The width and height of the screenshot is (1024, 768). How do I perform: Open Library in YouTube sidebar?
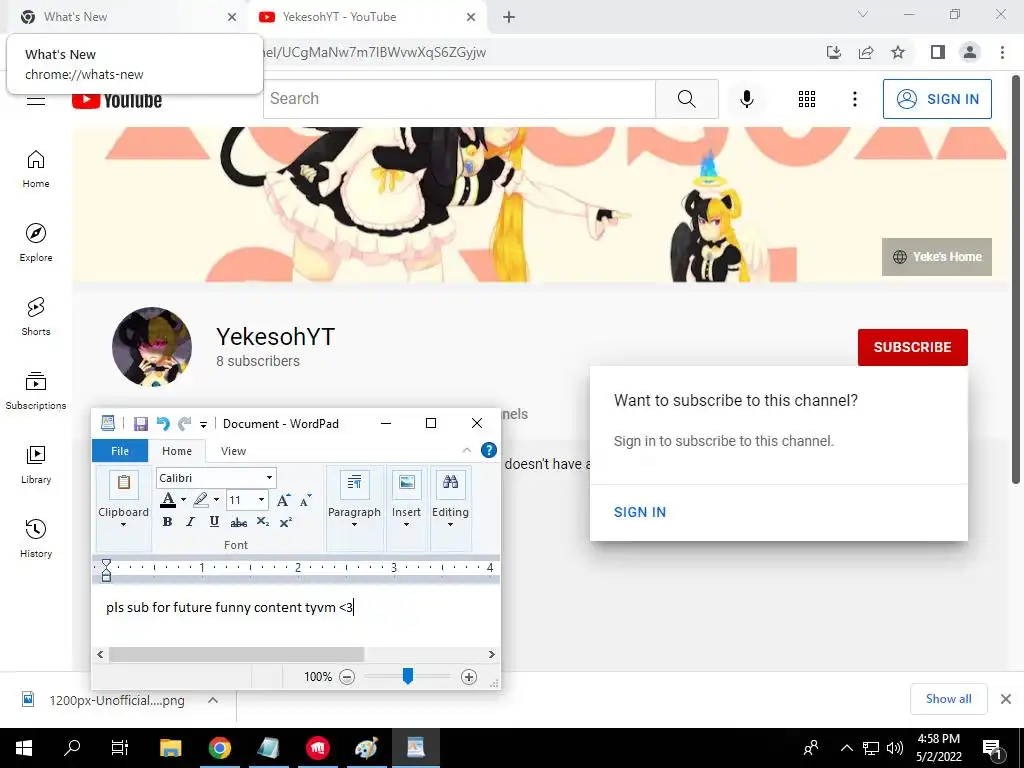pyautogui.click(x=36, y=464)
